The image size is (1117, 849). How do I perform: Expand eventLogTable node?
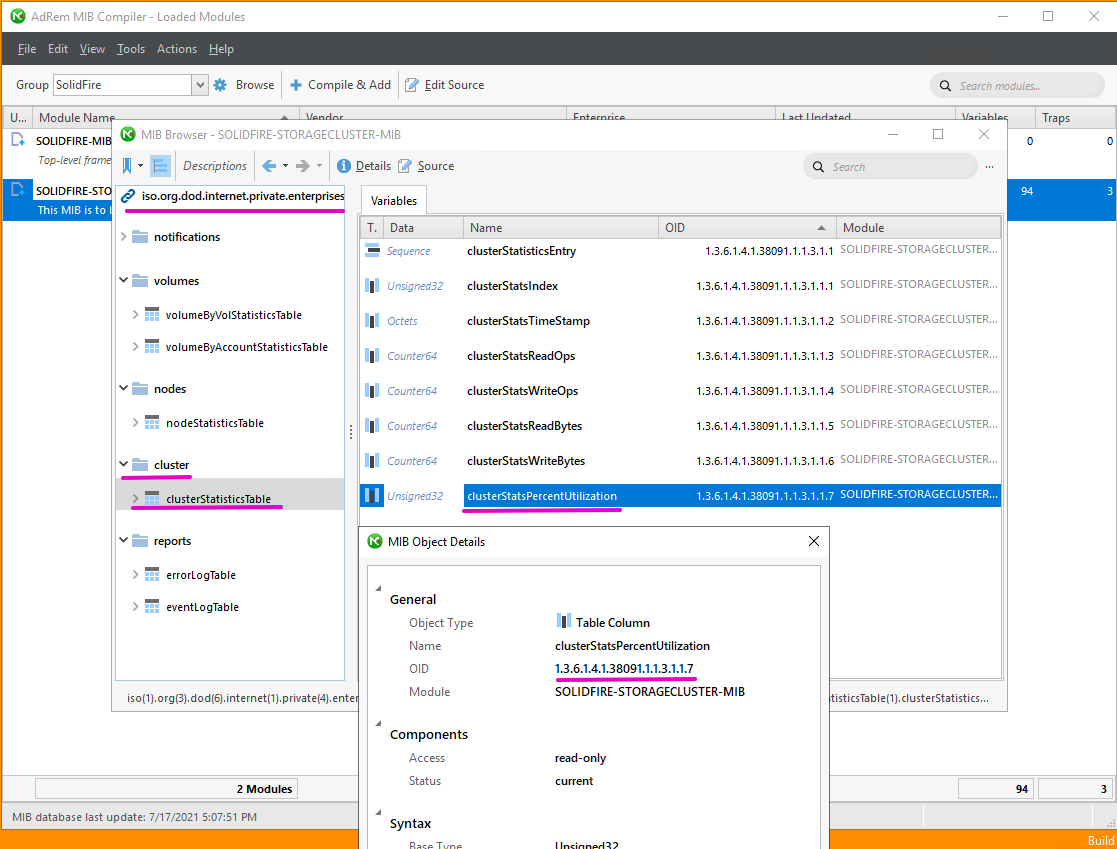pos(135,606)
